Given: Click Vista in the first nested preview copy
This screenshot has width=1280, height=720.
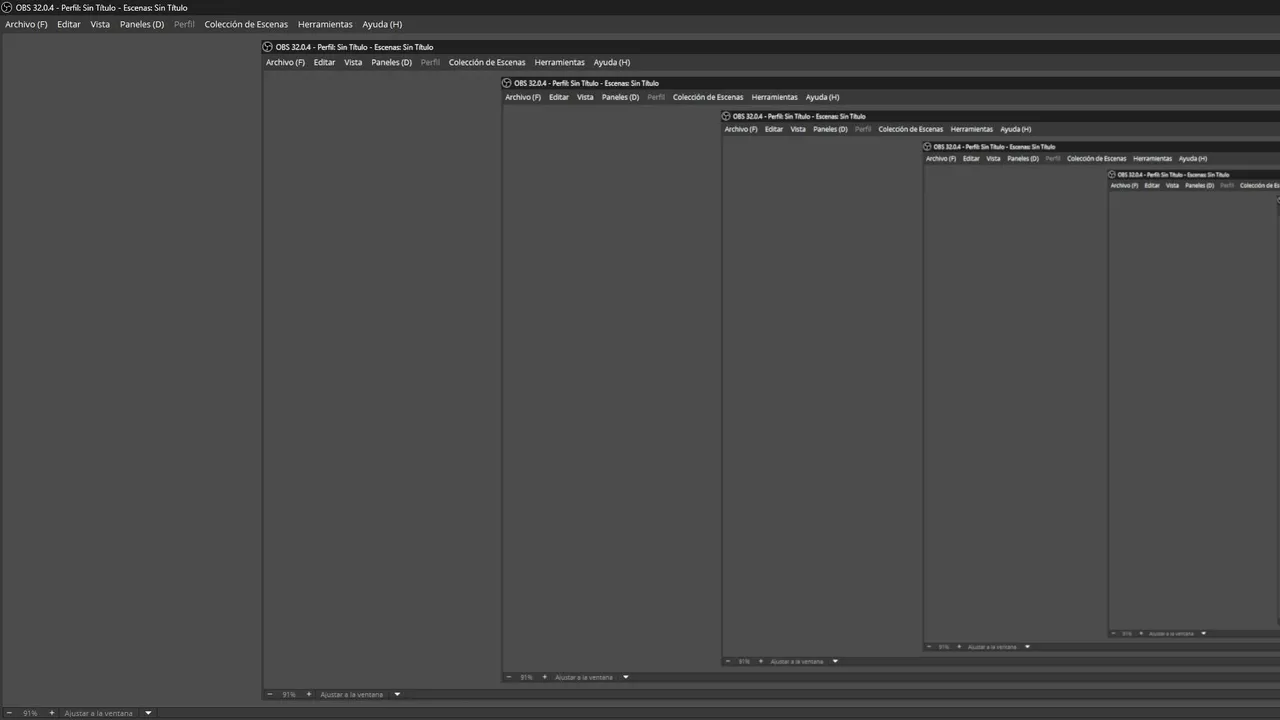Looking at the screenshot, I should point(353,62).
